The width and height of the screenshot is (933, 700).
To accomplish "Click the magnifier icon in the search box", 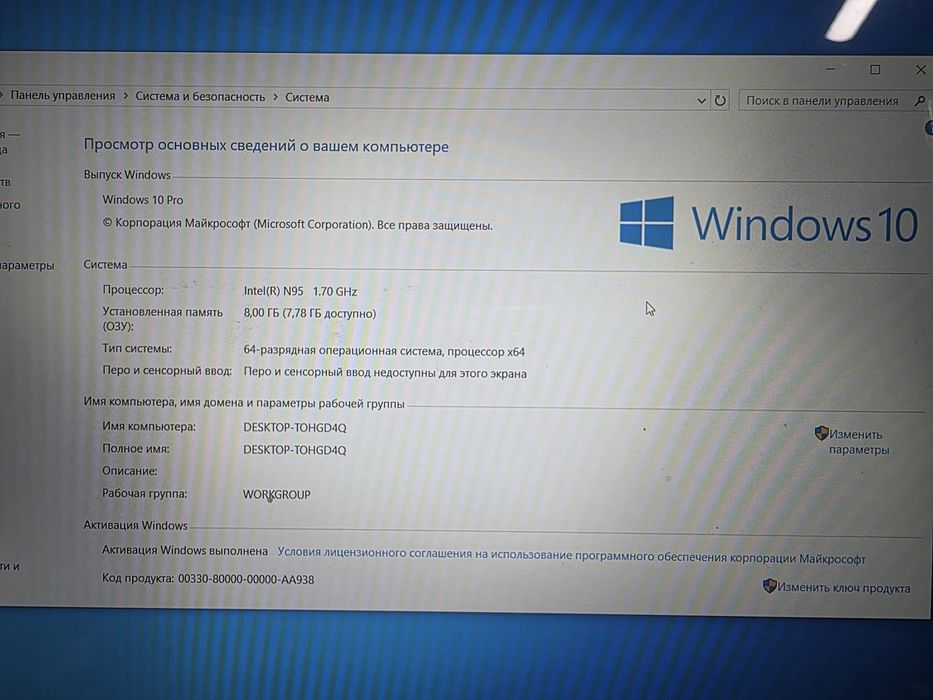I will tap(919, 102).
